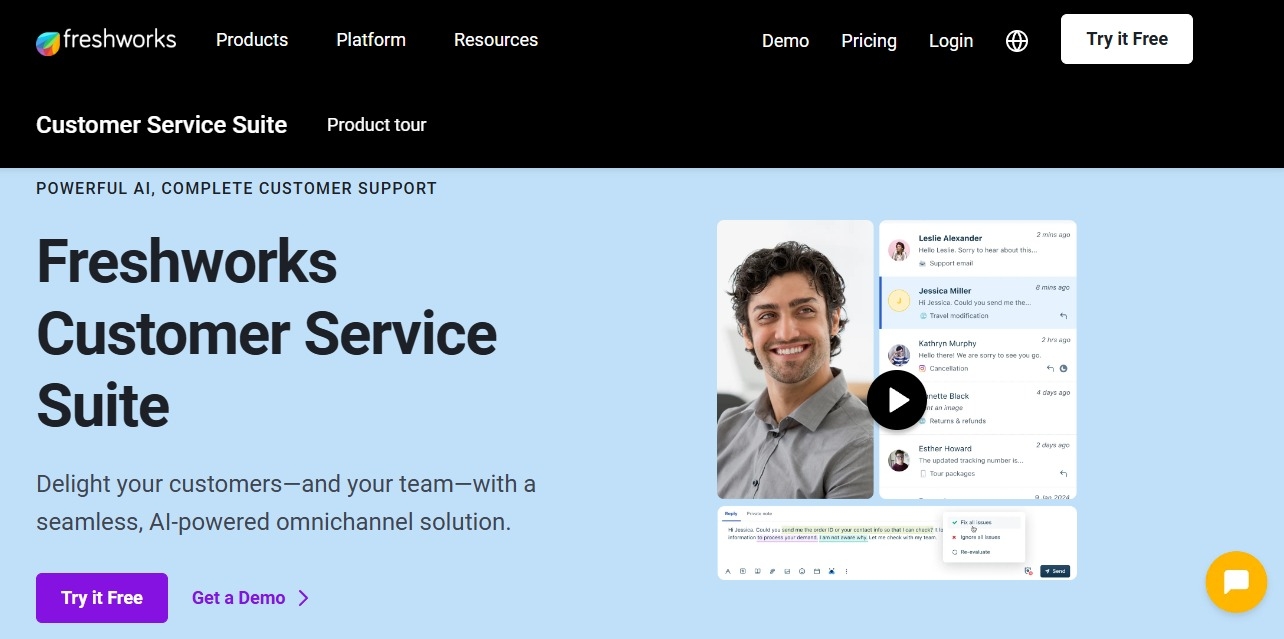Expand the Platform menu
The image size is (1284, 639).
tap(370, 40)
